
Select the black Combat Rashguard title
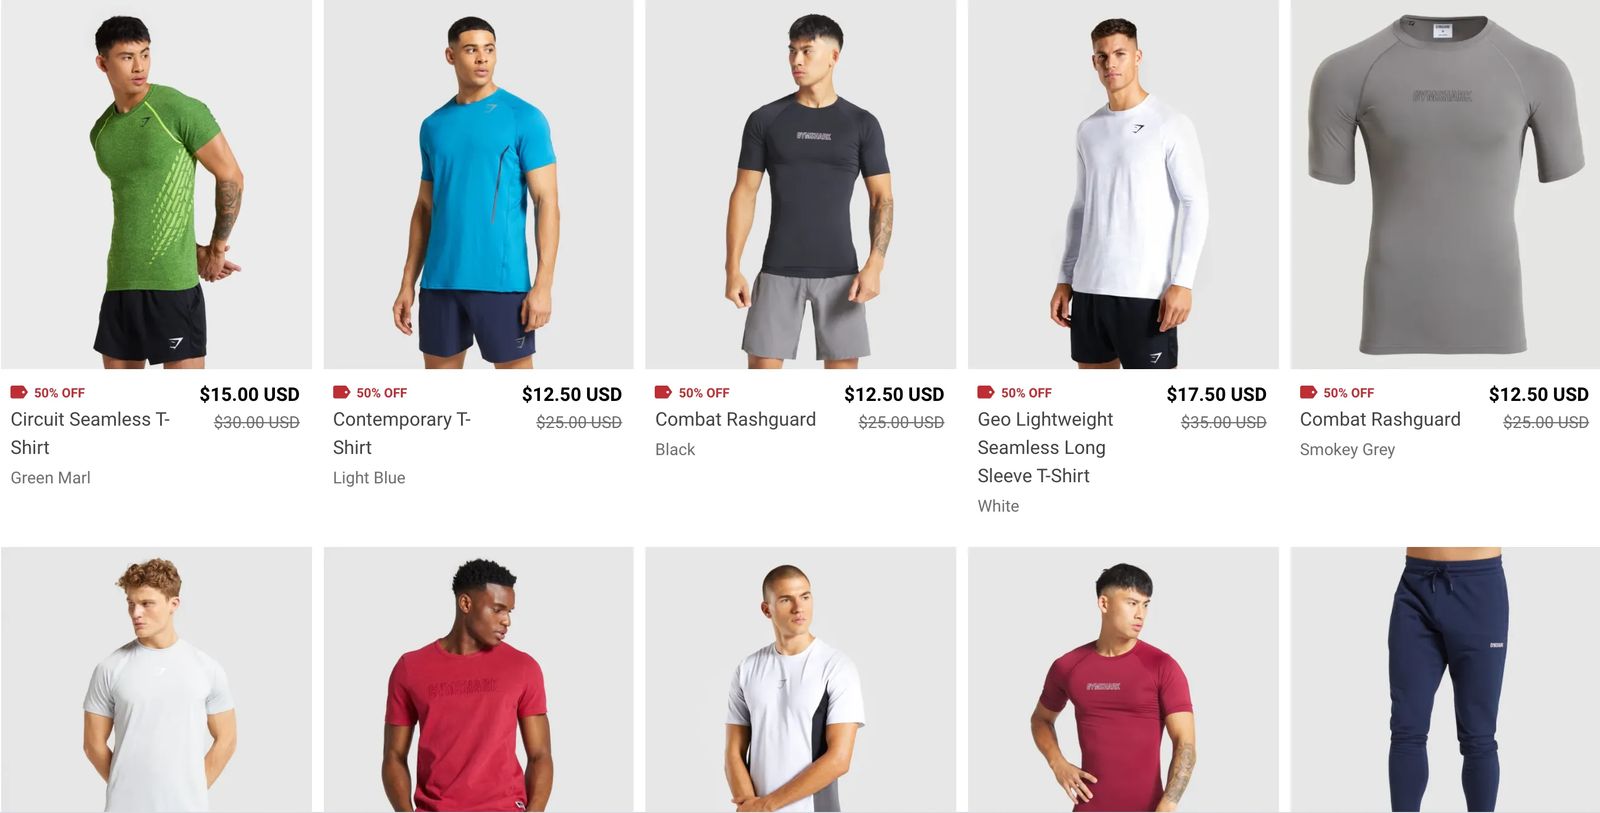pos(735,420)
